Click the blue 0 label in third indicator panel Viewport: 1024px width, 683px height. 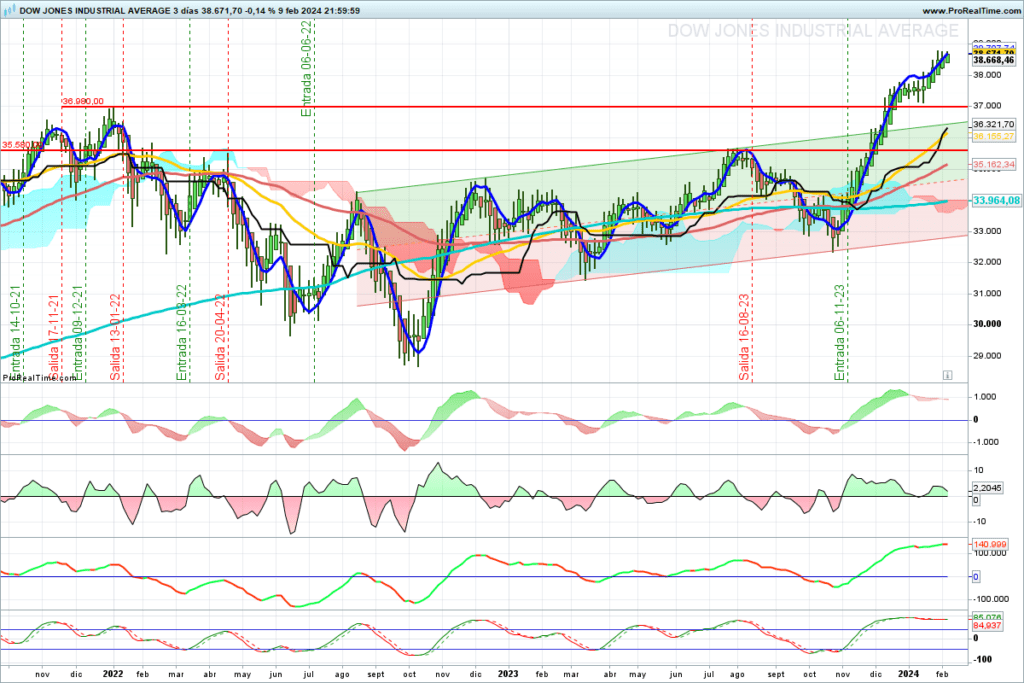(976, 577)
